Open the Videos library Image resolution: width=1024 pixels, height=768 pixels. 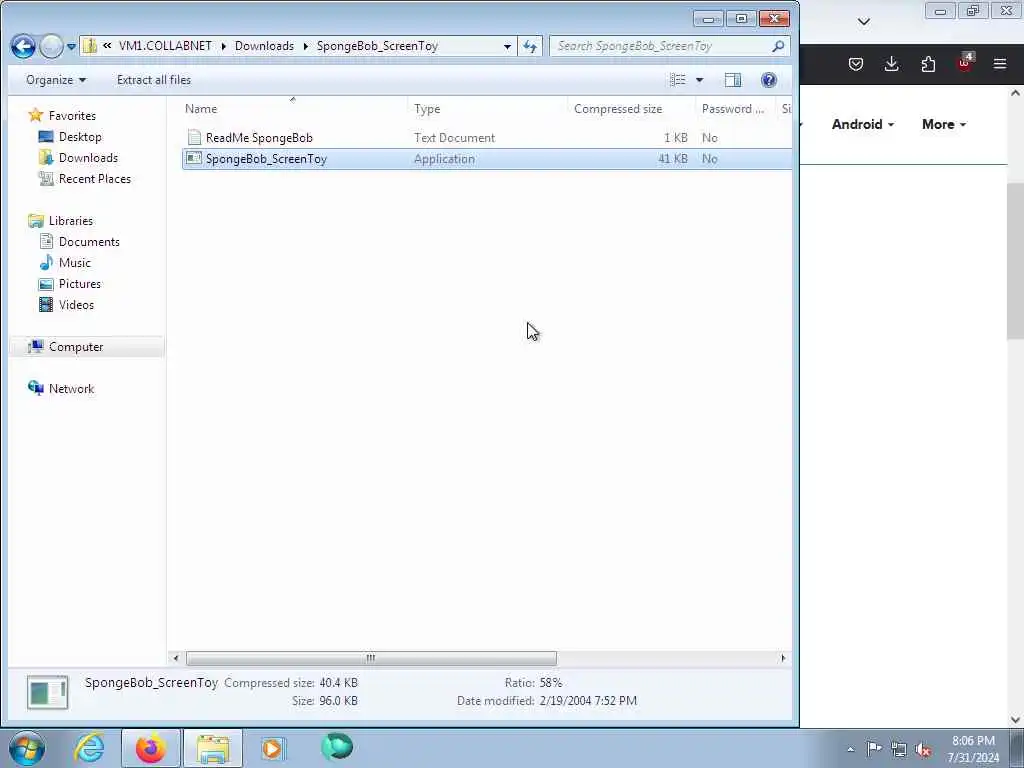(x=76, y=305)
